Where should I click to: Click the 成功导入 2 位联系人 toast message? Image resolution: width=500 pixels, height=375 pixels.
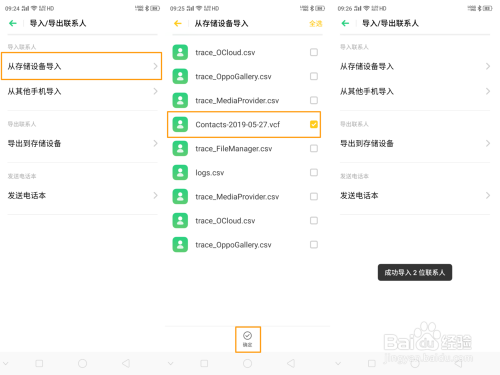click(x=415, y=272)
